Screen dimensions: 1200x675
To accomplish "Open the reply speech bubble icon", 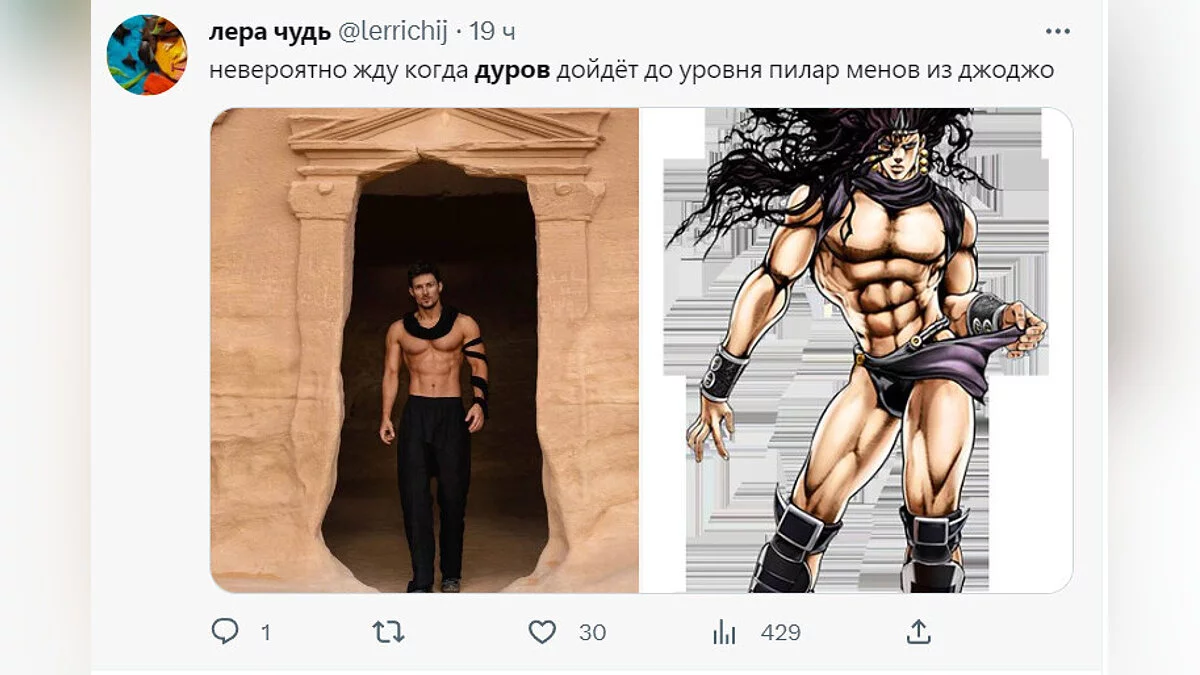I will pos(225,631).
